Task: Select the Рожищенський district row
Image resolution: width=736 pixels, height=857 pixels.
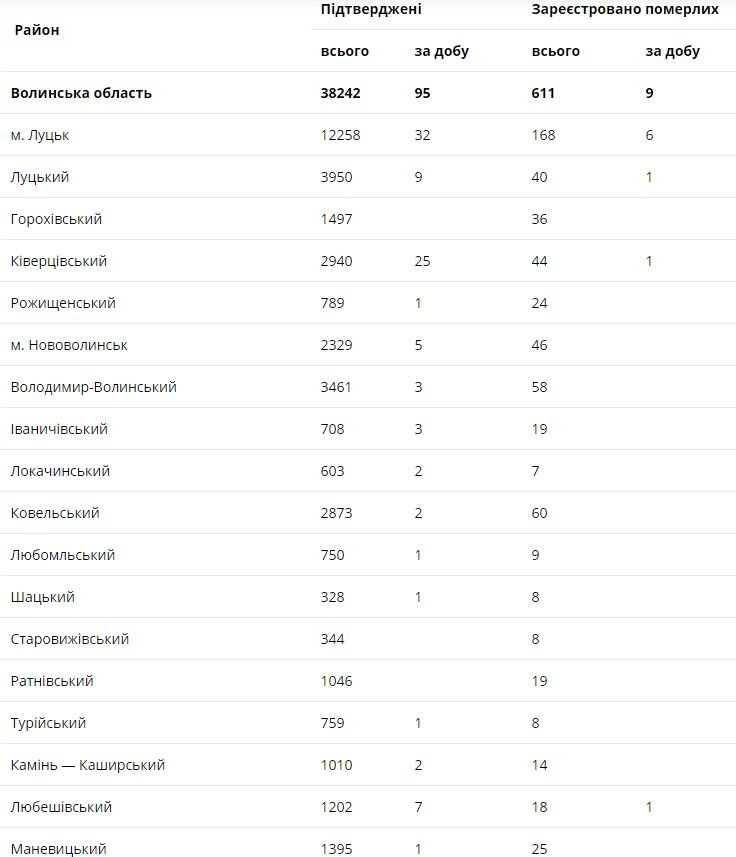Action: pos(63,303)
